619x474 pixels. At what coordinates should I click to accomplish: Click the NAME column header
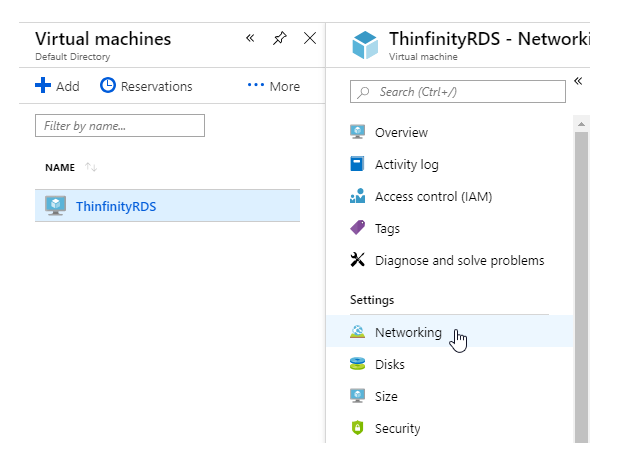60,167
